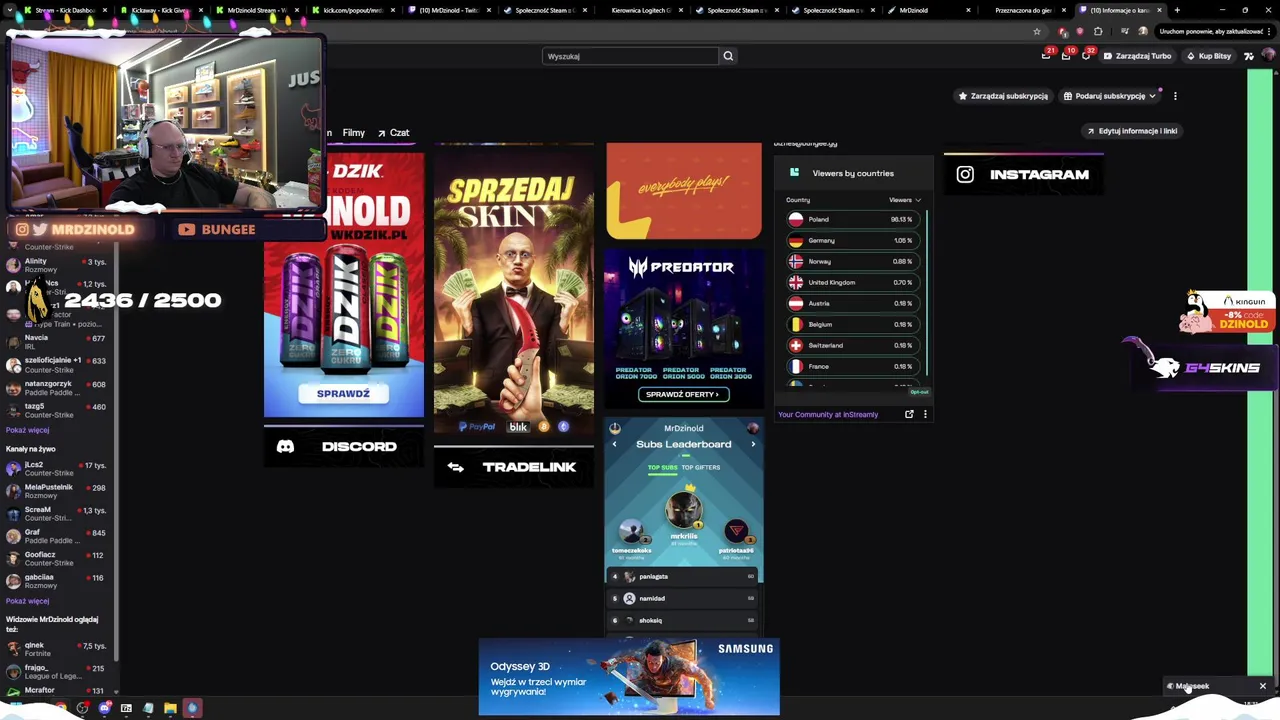Click the search magnifier icon
This screenshot has height=720, width=1280.
(x=728, y=56)
